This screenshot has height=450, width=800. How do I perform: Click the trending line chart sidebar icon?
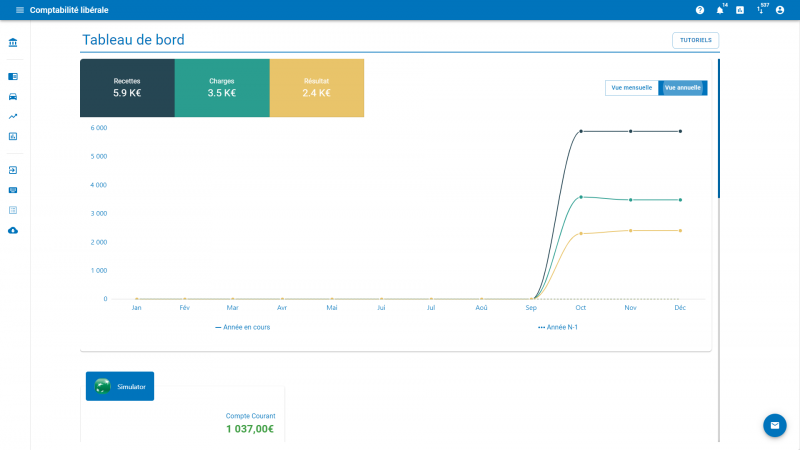pos(13,116)
